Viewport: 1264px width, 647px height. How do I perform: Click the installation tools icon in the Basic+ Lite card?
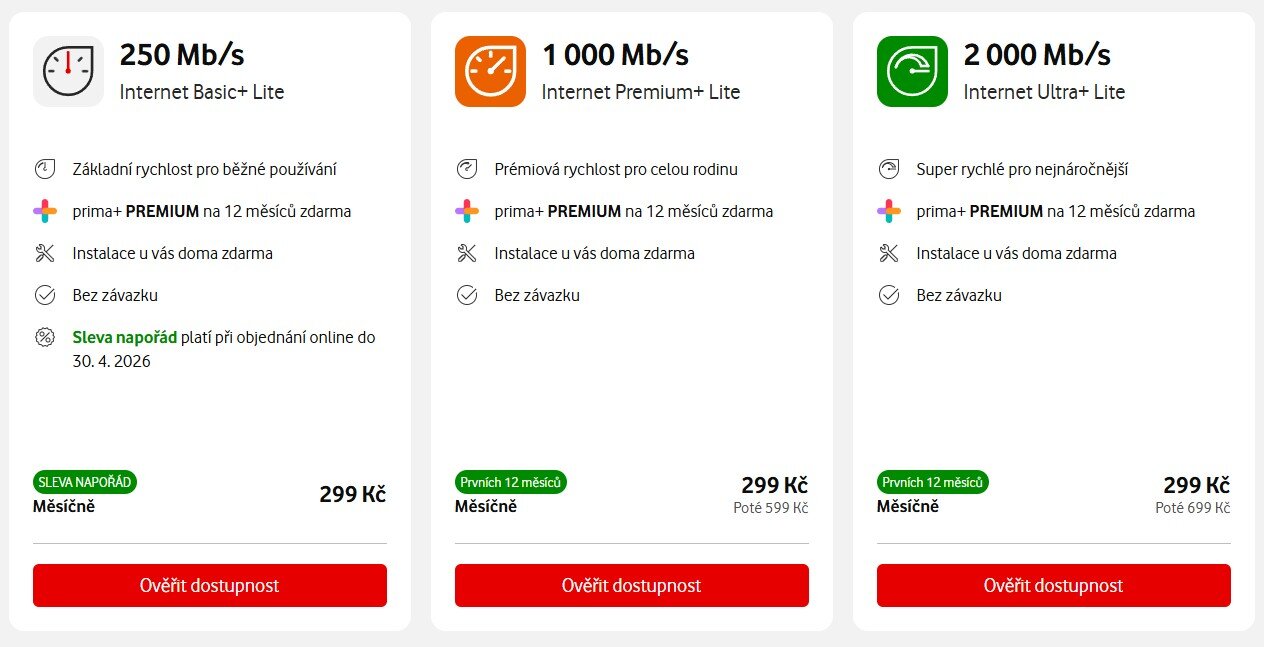click(45, 253)
